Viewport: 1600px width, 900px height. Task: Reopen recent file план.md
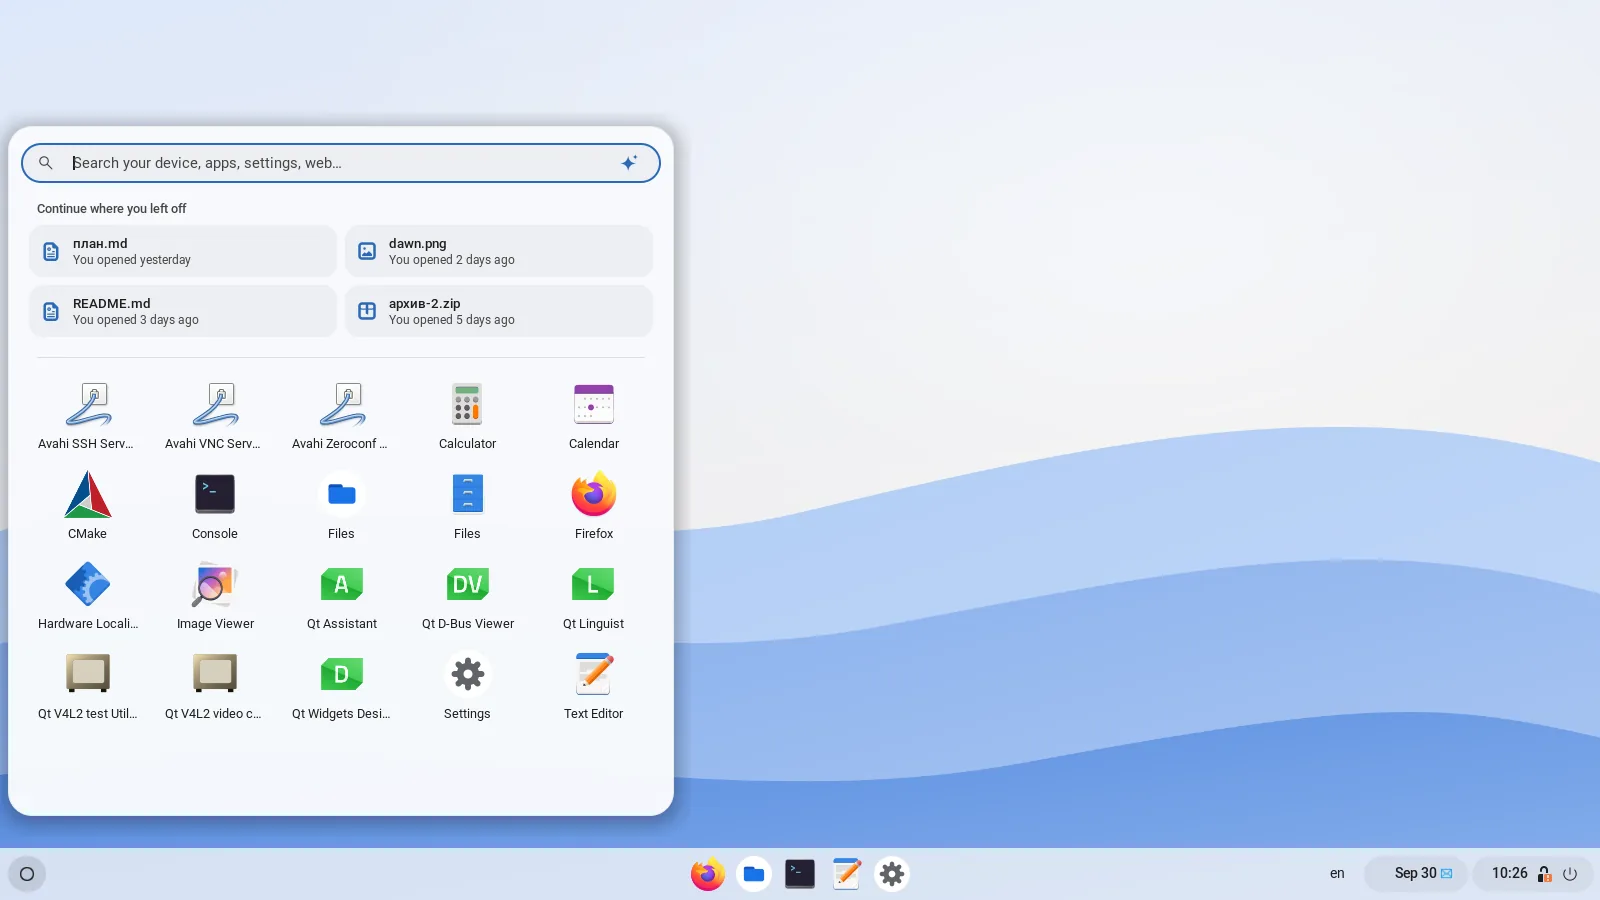183,251
